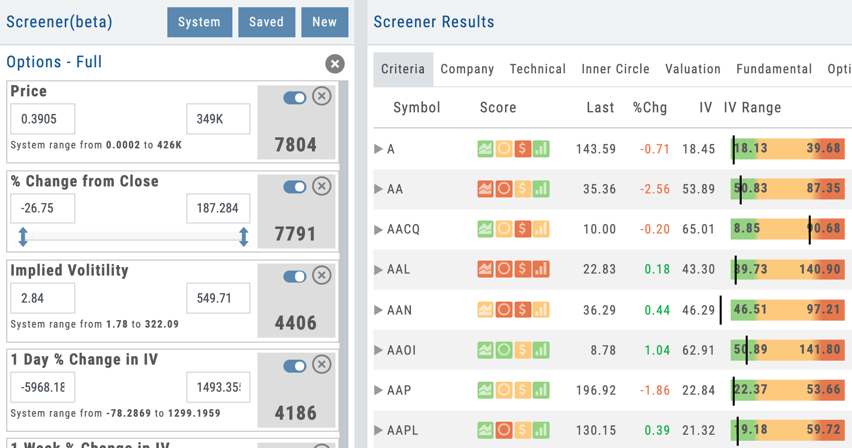Remove the Implied Volitility filter
Image resolution: width=852 pixels, height=448 pixels.
coord(322,275)
